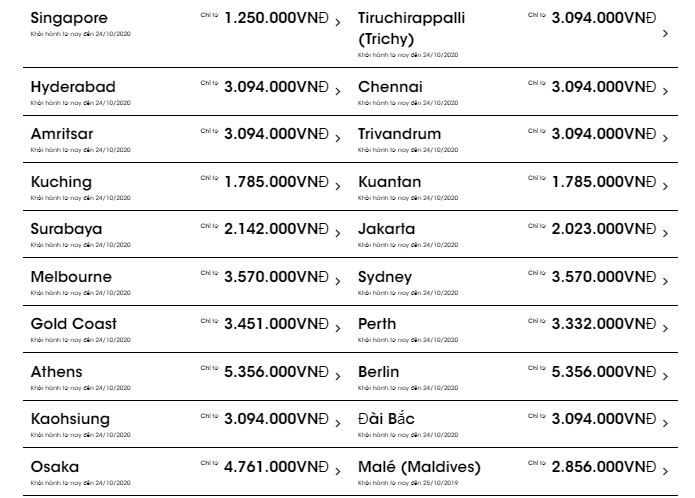Select the chevron for Malé (Maldives) fare
Viewport: 695px width, 498px height.
point(665,471)
